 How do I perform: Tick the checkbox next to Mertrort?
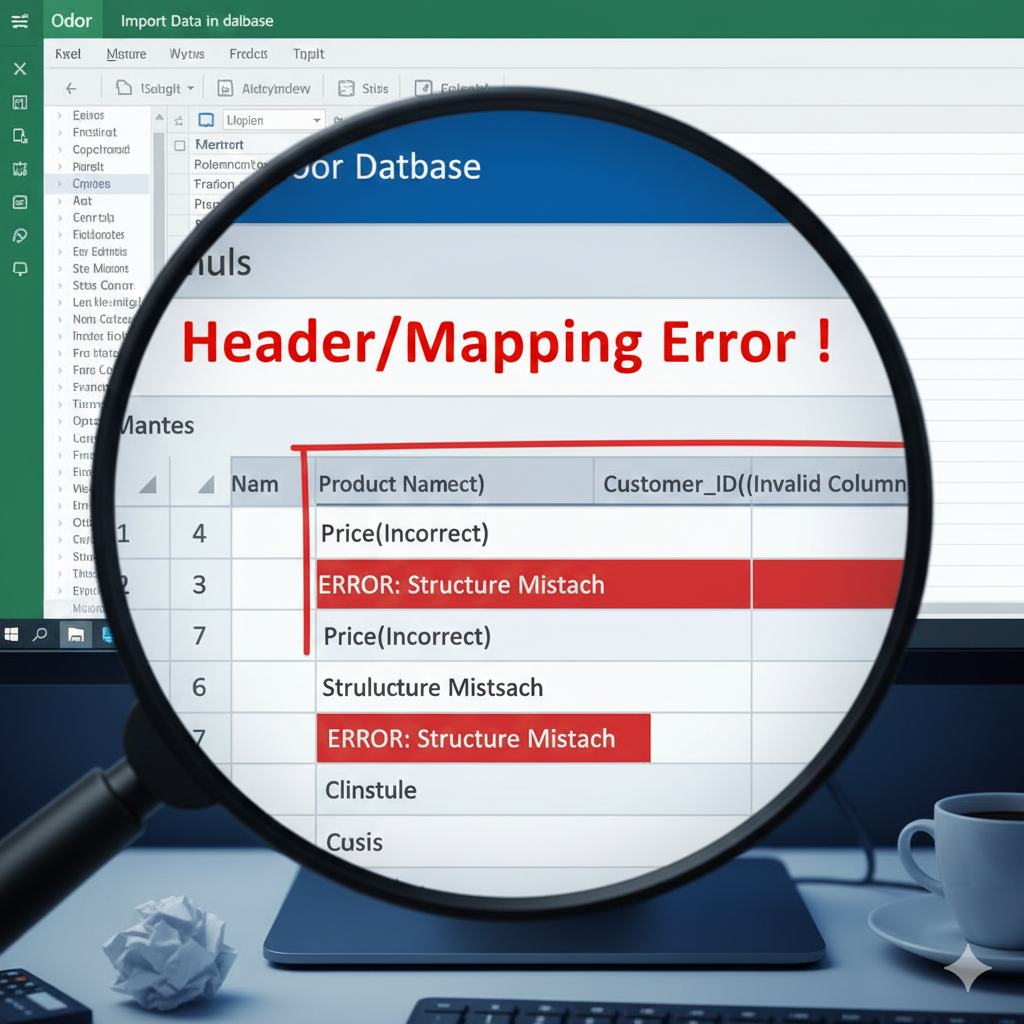point(180,145)
